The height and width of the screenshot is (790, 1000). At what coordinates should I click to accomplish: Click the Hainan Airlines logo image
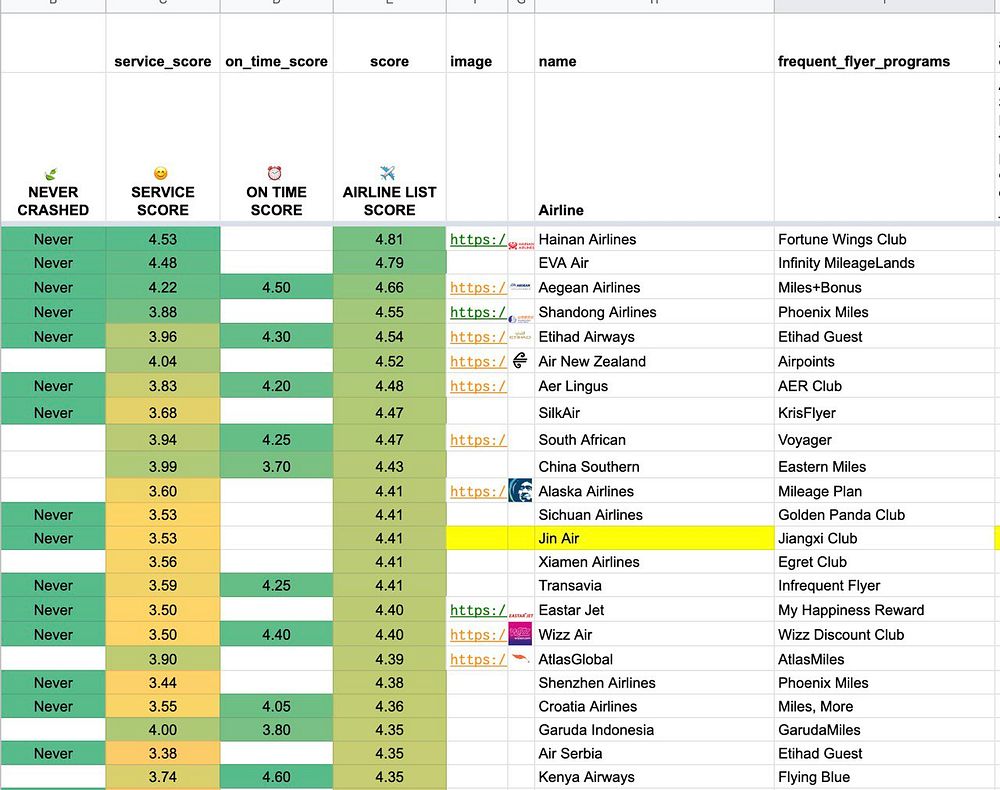[521, 245]
